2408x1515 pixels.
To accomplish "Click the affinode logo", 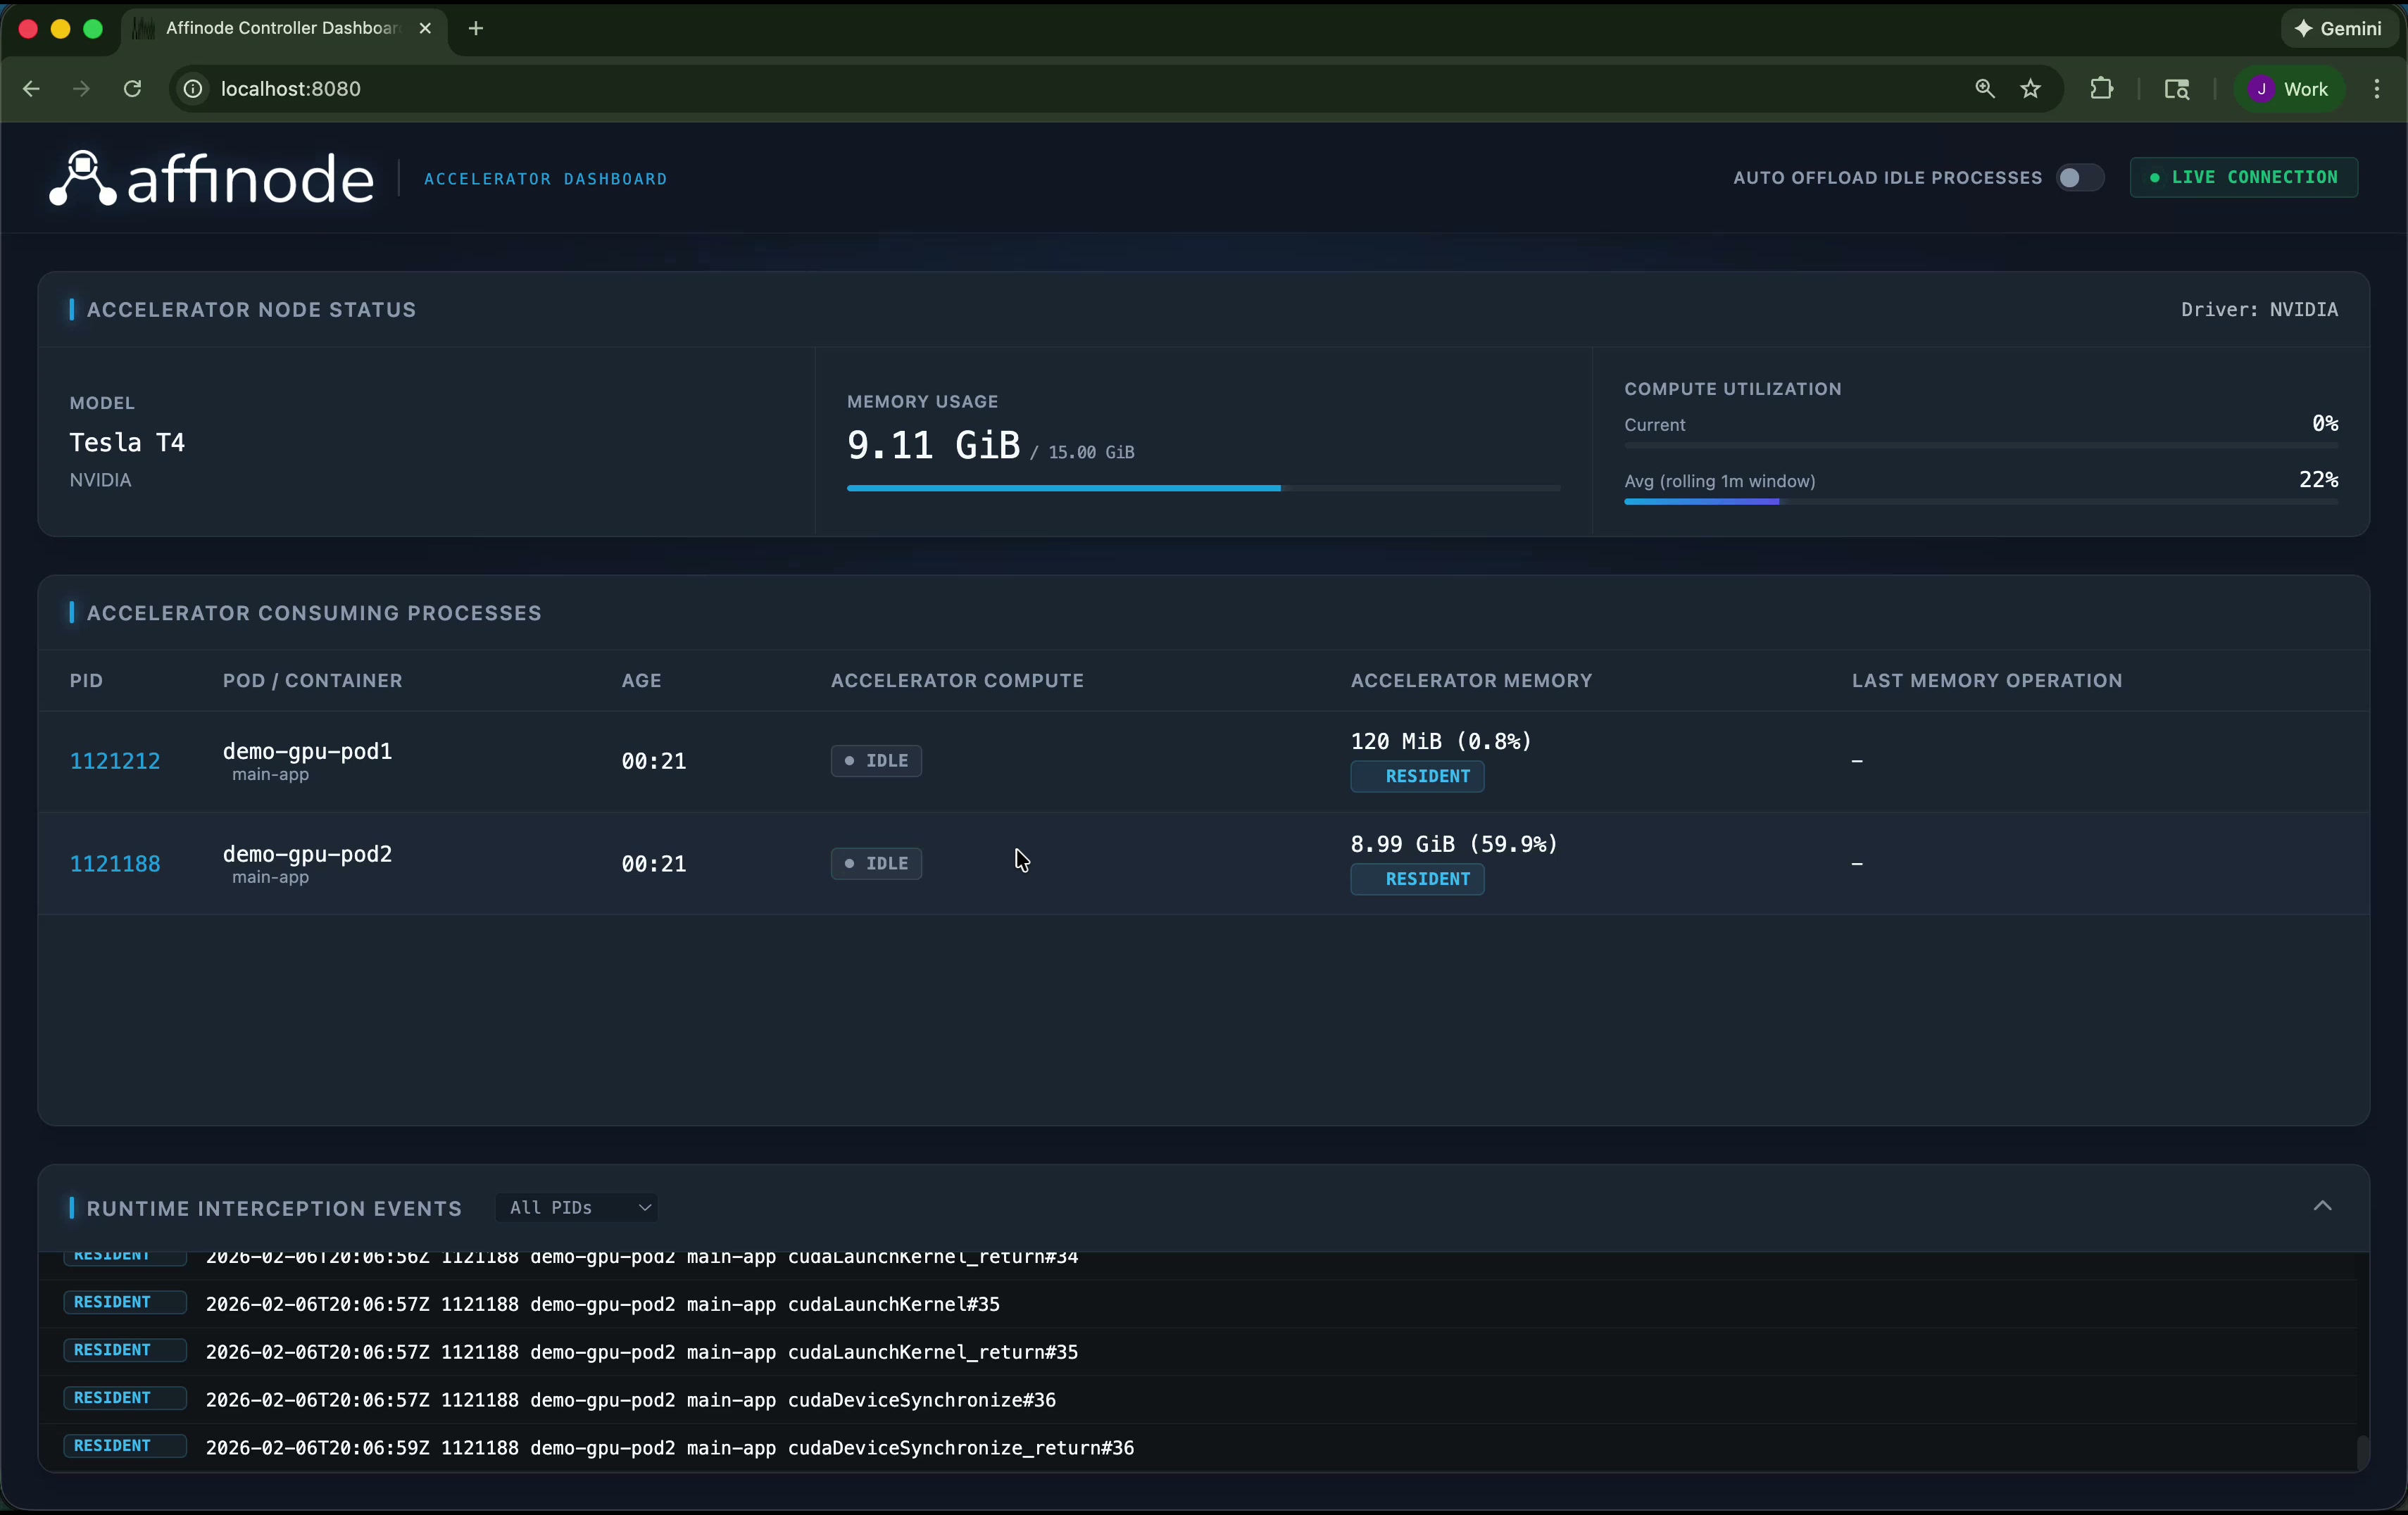I will click(212, 179).
